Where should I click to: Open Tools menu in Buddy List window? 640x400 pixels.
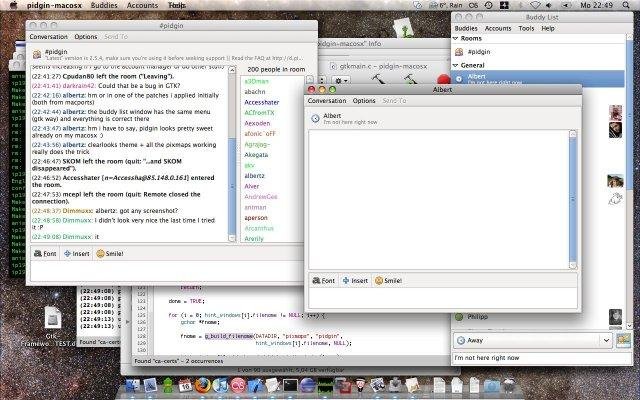pyautogui.click(x=526, y=28)
